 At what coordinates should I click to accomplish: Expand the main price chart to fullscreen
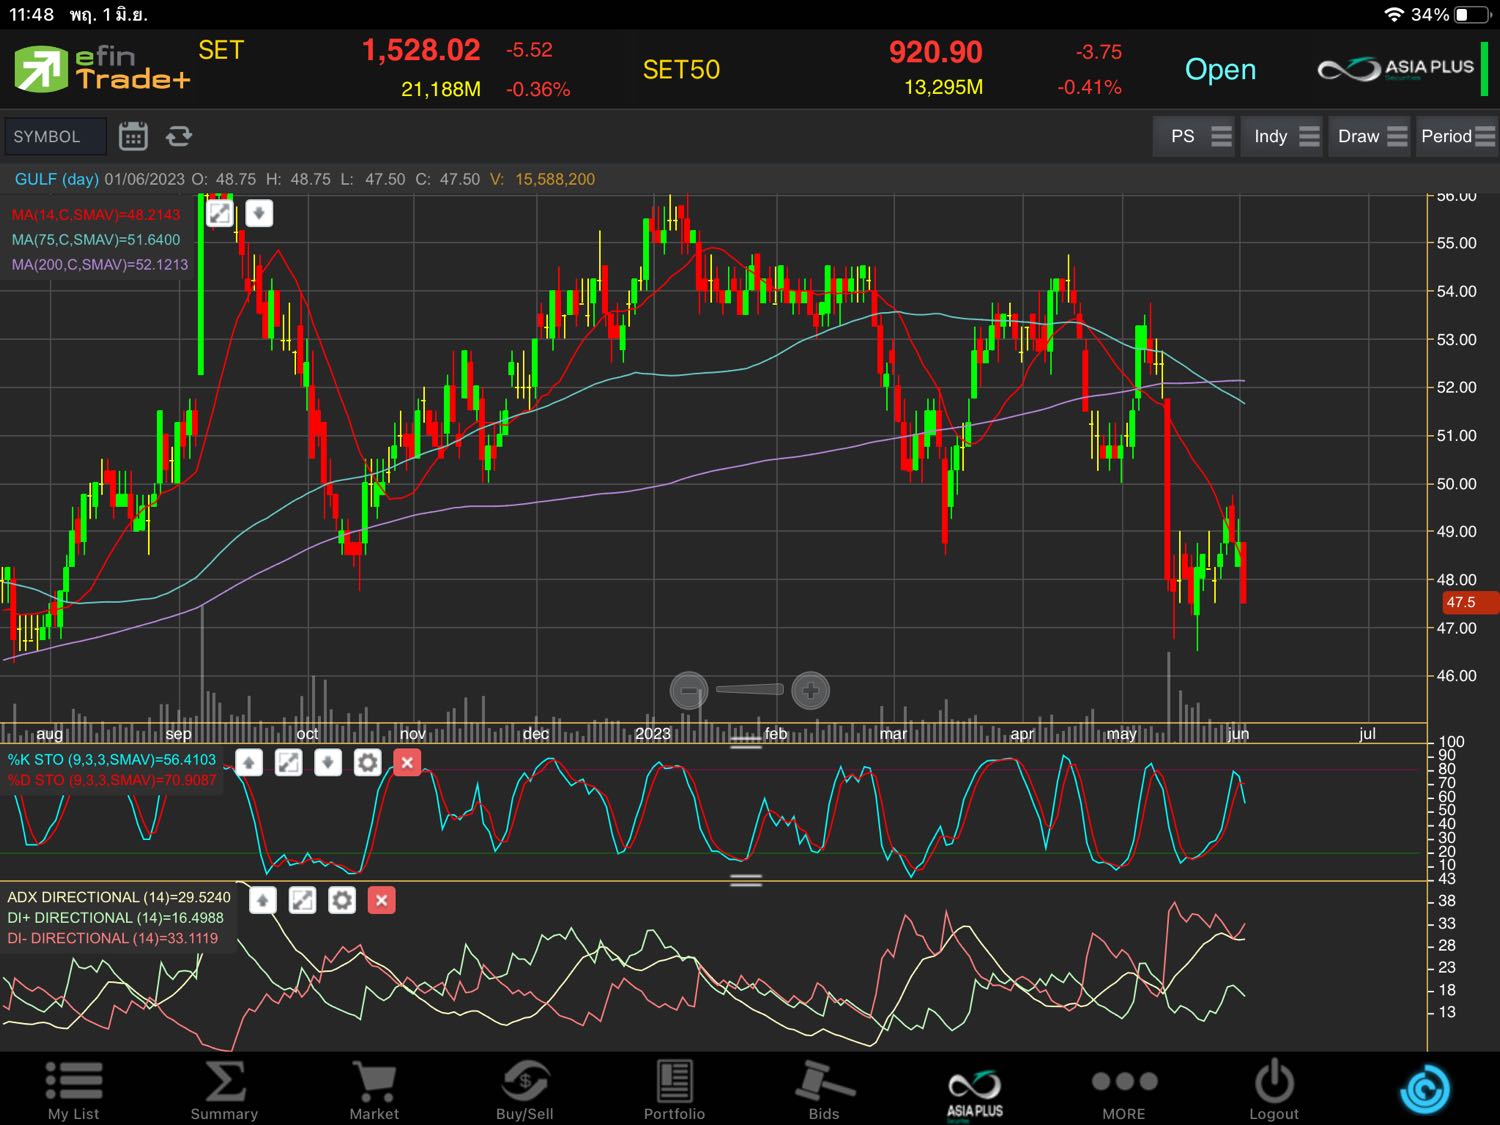point(219,213)
